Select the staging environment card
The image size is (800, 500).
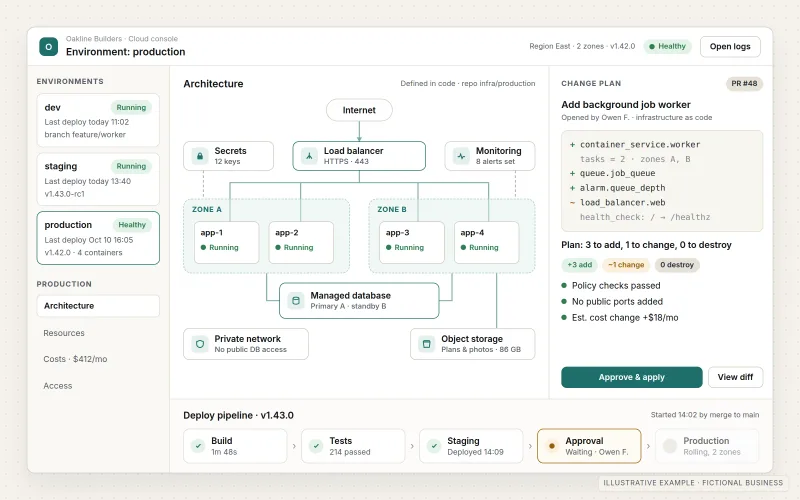point(98,179)
